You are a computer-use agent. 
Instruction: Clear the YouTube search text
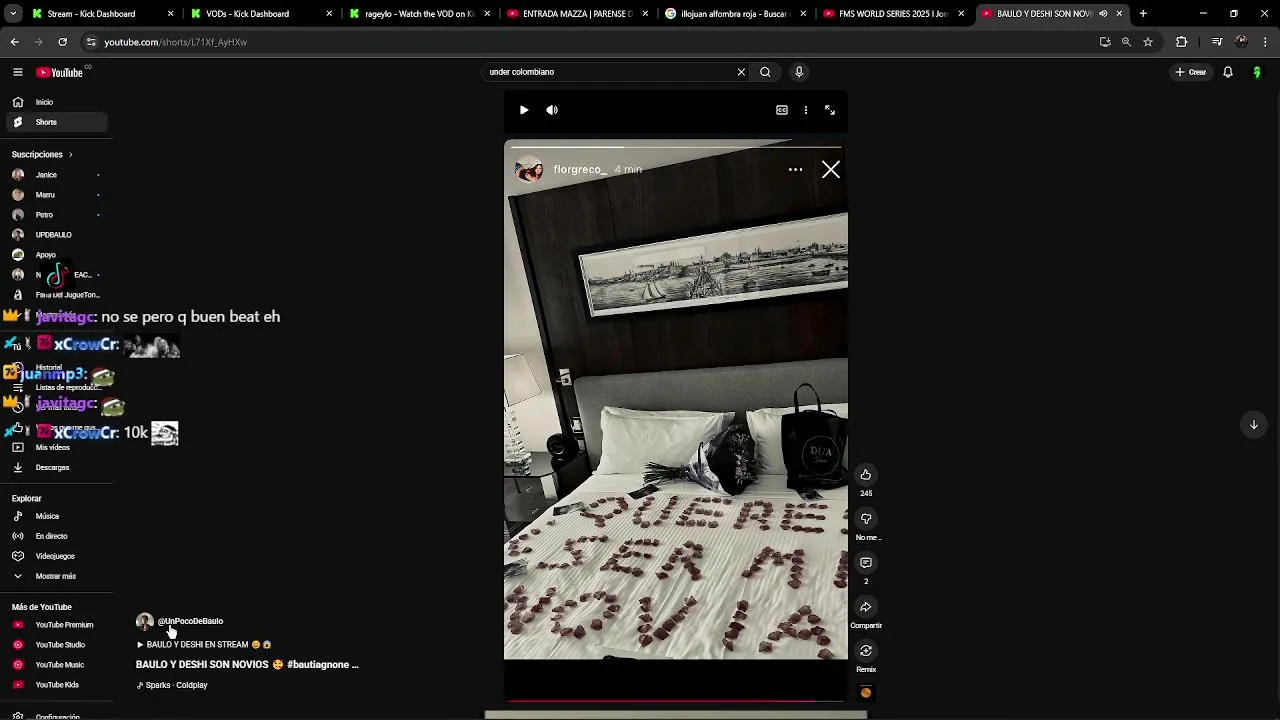point(741,72)
